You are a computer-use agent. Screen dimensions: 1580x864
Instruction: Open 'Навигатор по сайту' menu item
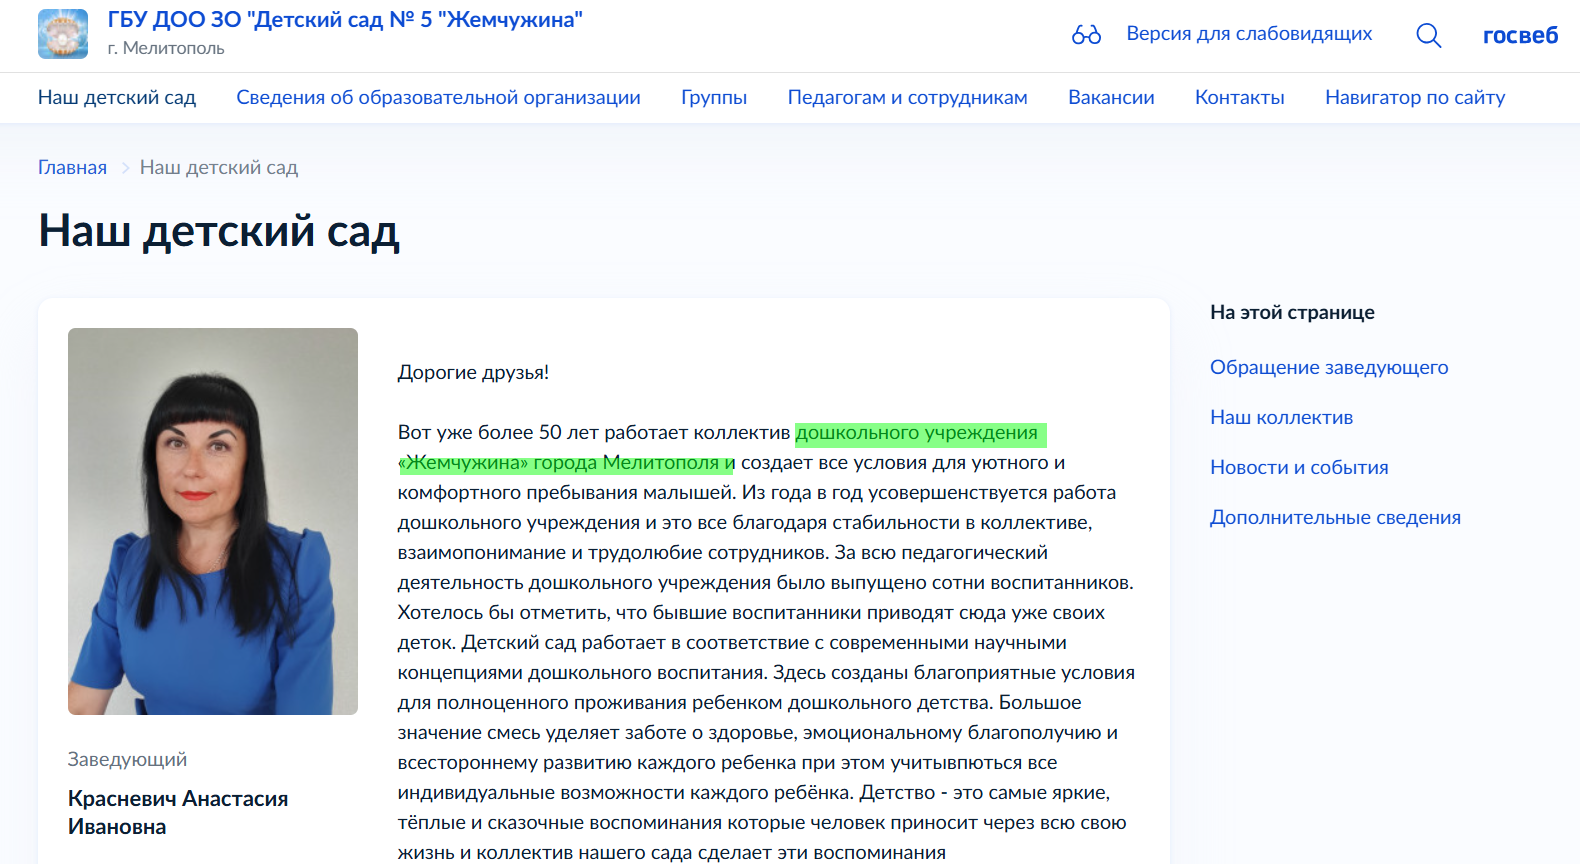pyautogui.click(x=1415, y=97)
